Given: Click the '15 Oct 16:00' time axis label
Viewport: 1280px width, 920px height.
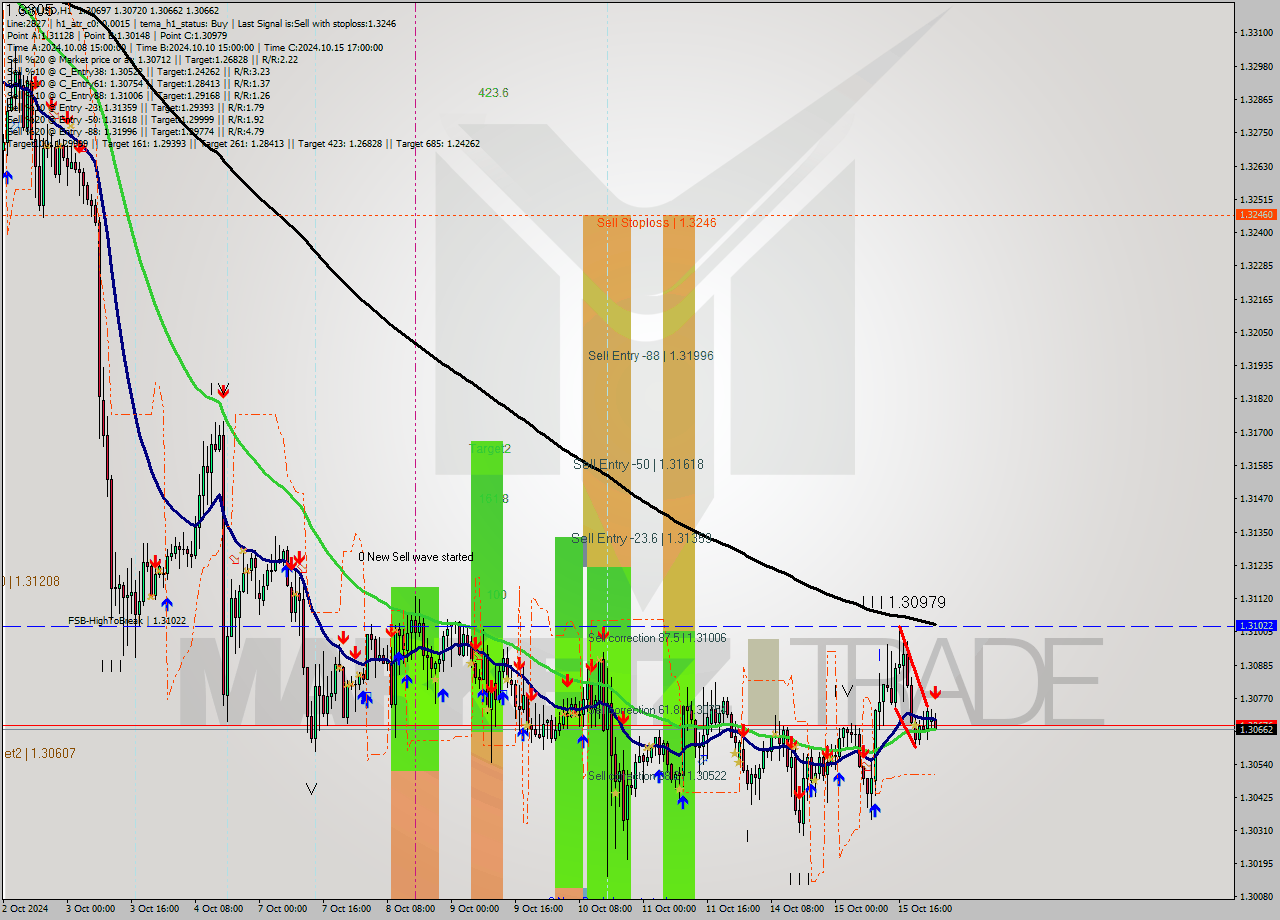Looking at the screenshot, I should coord(925,909).
